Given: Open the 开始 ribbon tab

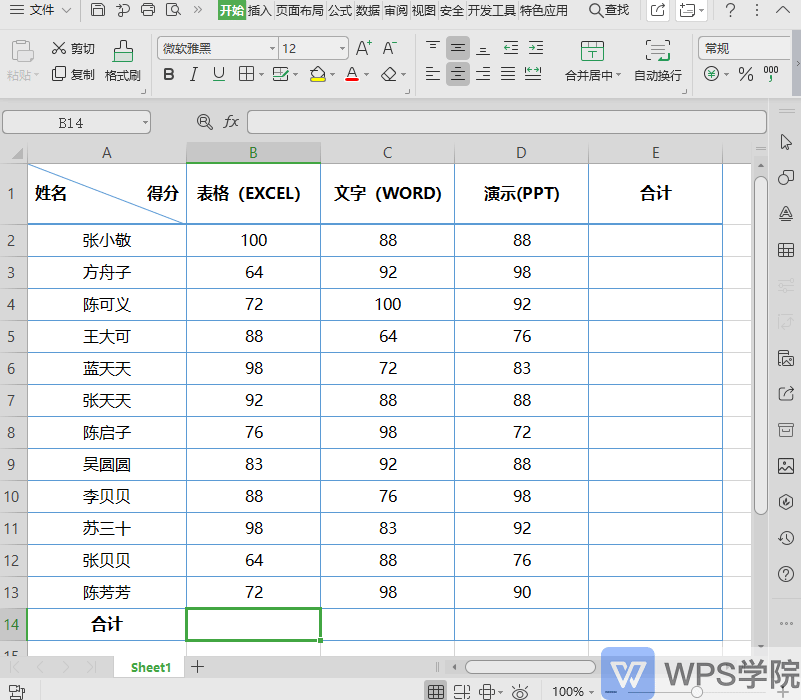Looking at the screenshot, I should tap(232, 10).
